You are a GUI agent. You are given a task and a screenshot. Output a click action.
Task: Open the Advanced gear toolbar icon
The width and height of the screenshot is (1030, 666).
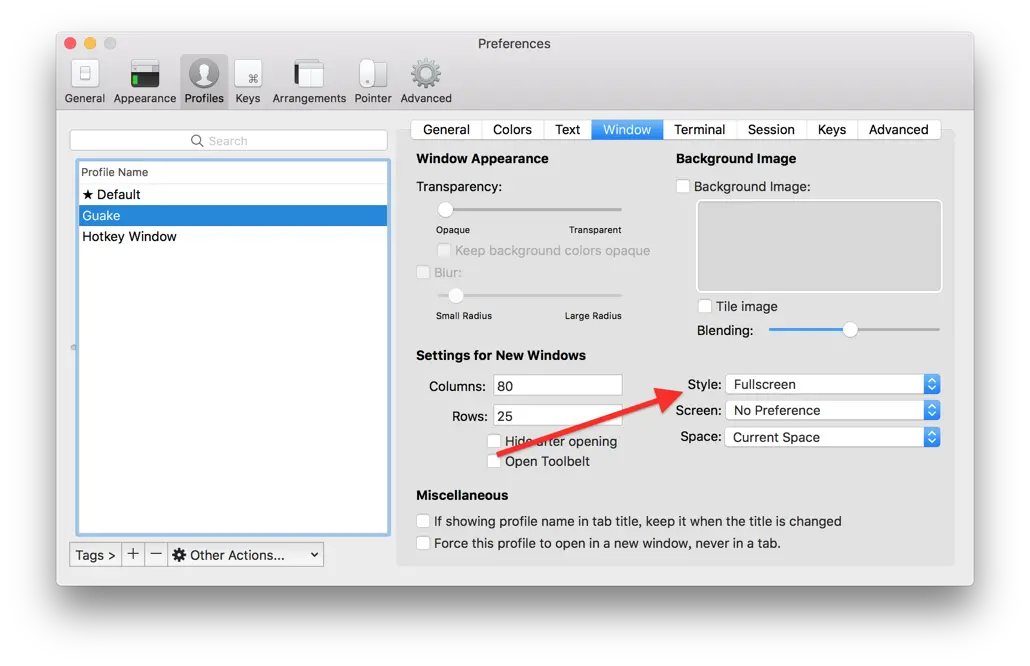click(x=426, y=81)
